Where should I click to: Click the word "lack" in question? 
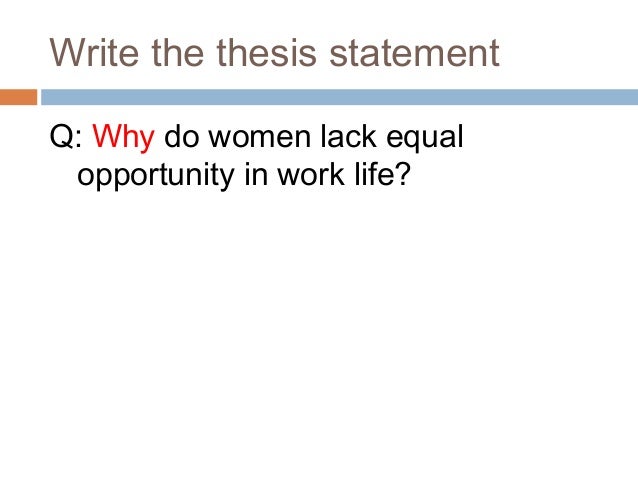pyautogui.click(x=349, y=136)
